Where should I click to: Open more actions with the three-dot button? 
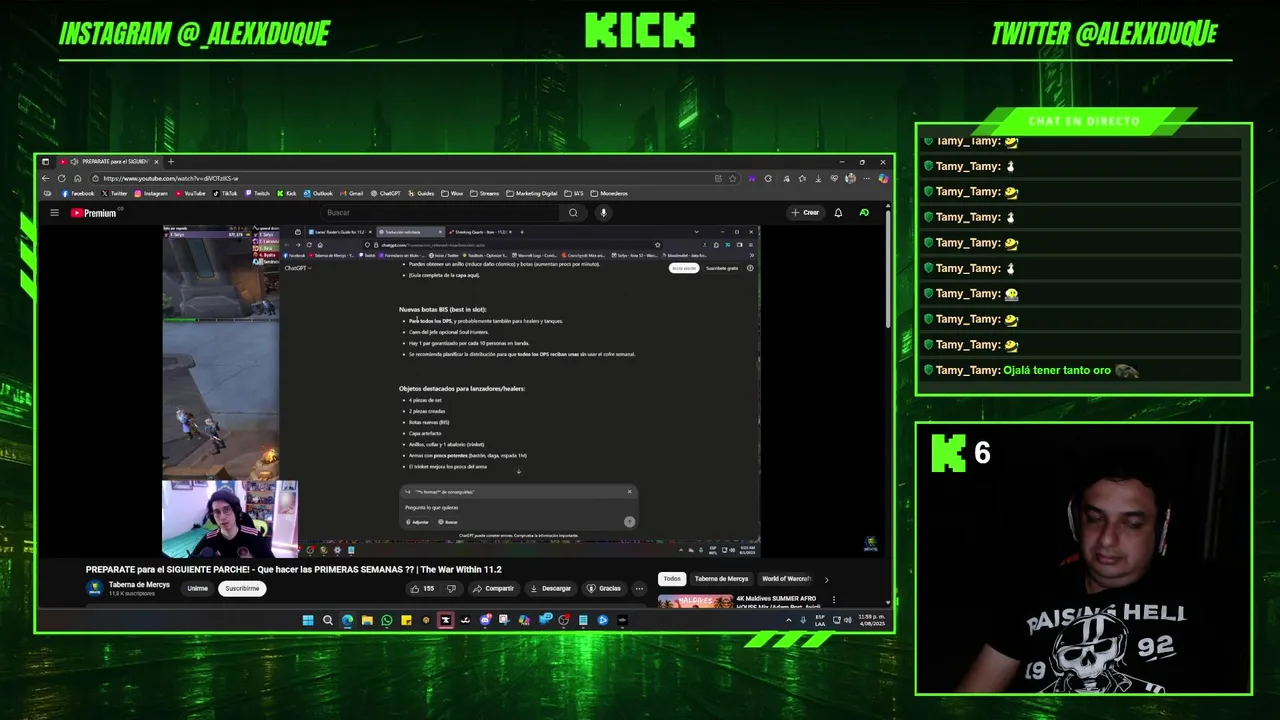pyautogui.click(x=639, y=588)
